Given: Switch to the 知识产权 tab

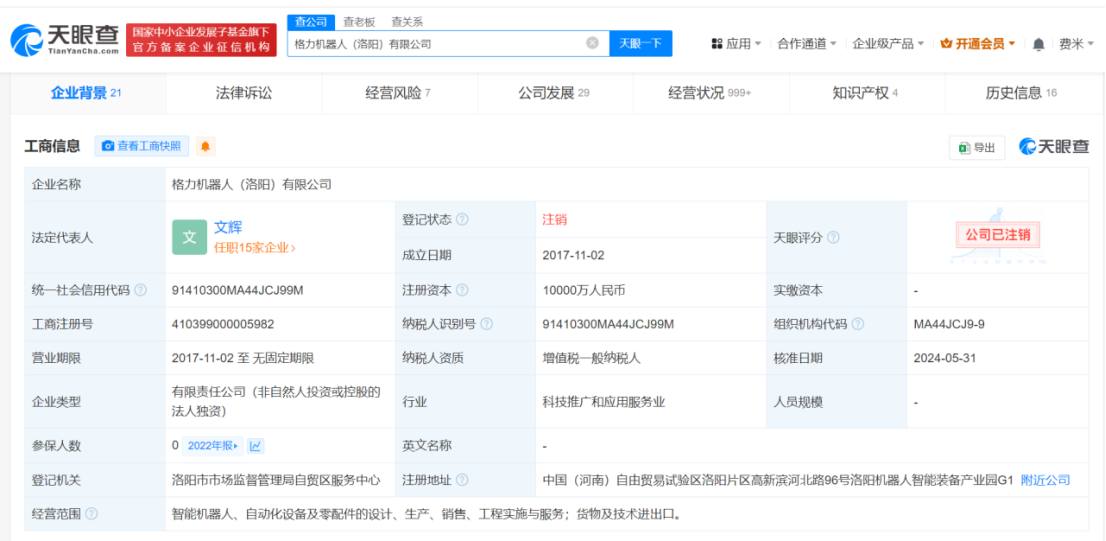Looking at the screenshot, I should pyautogui.click(x=865, y=93).
